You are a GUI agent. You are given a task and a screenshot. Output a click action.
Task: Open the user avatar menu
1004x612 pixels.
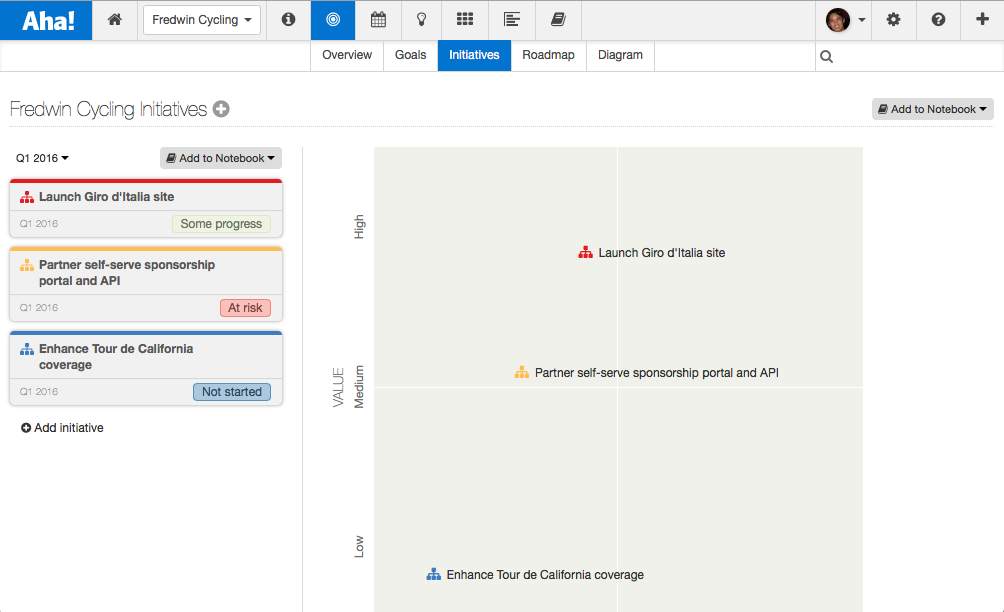[845, 20]
